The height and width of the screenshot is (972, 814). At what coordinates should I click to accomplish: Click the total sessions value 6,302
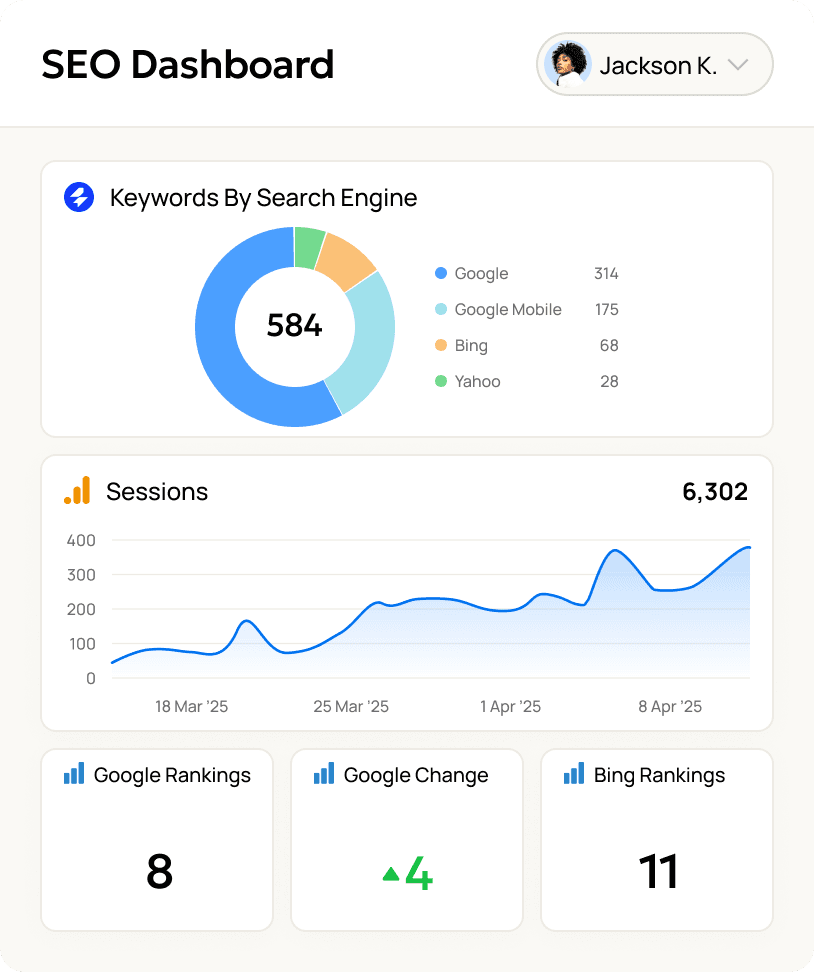(x=715, y=491)
